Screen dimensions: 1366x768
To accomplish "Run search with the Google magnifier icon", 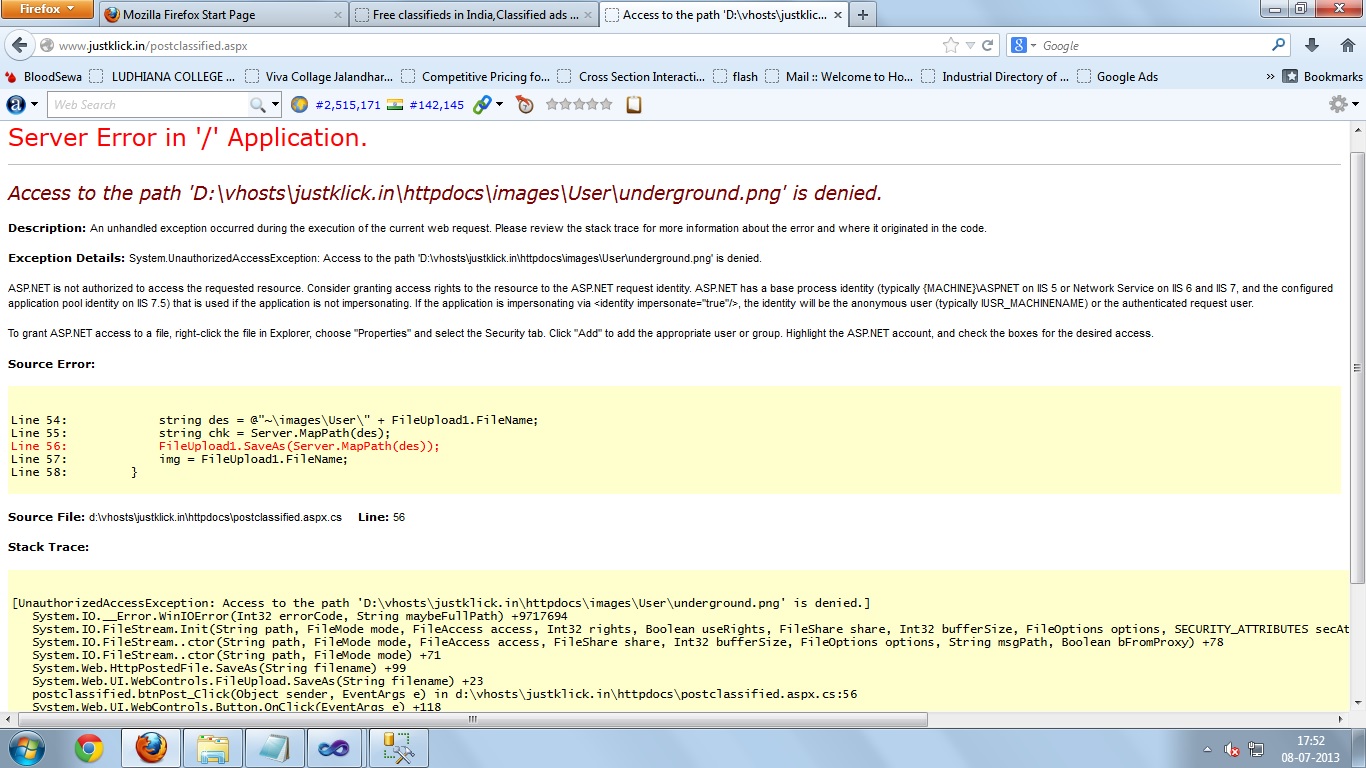I will point(1278,45).
